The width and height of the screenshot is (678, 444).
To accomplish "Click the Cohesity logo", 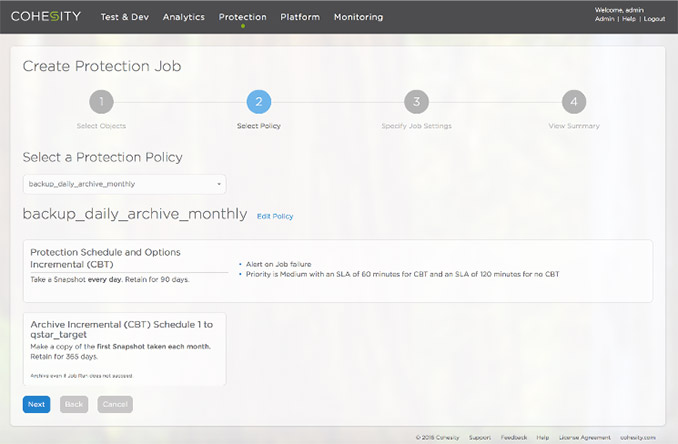I will (x=46, y=17).
